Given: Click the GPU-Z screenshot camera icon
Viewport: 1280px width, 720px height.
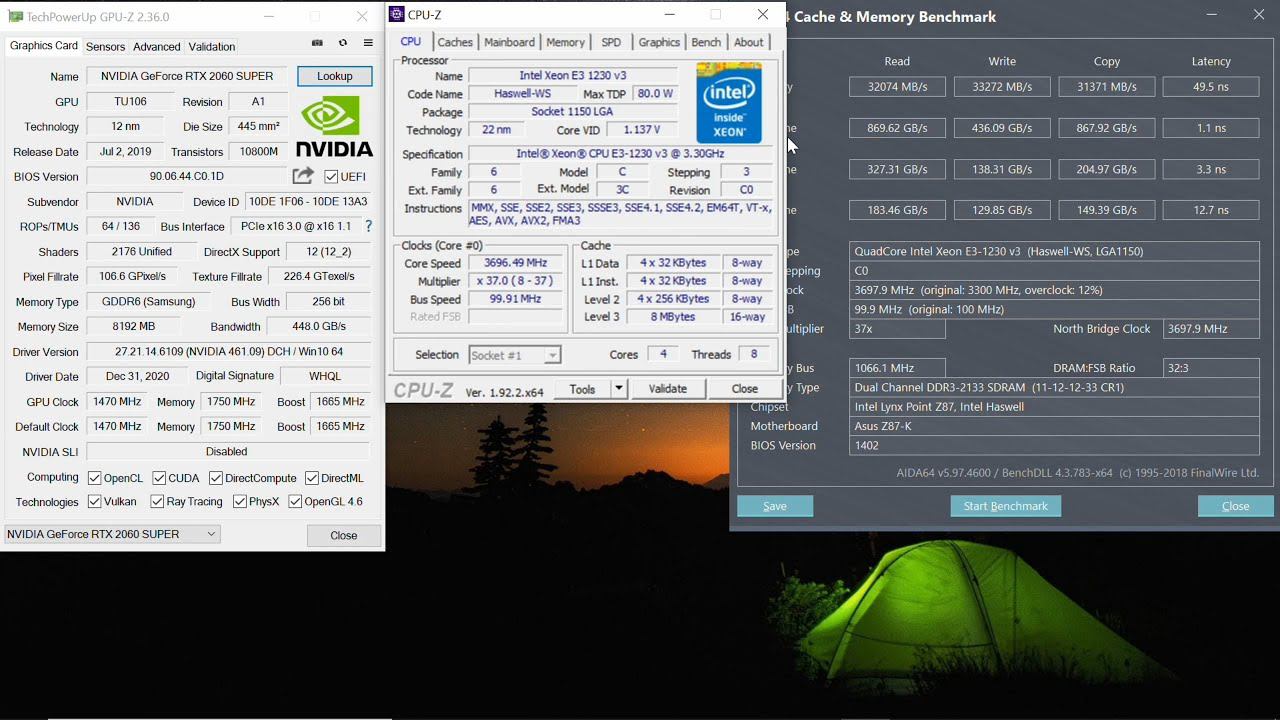Looking at the screenshot, I should pyautogui.click(x=317, y=43).
